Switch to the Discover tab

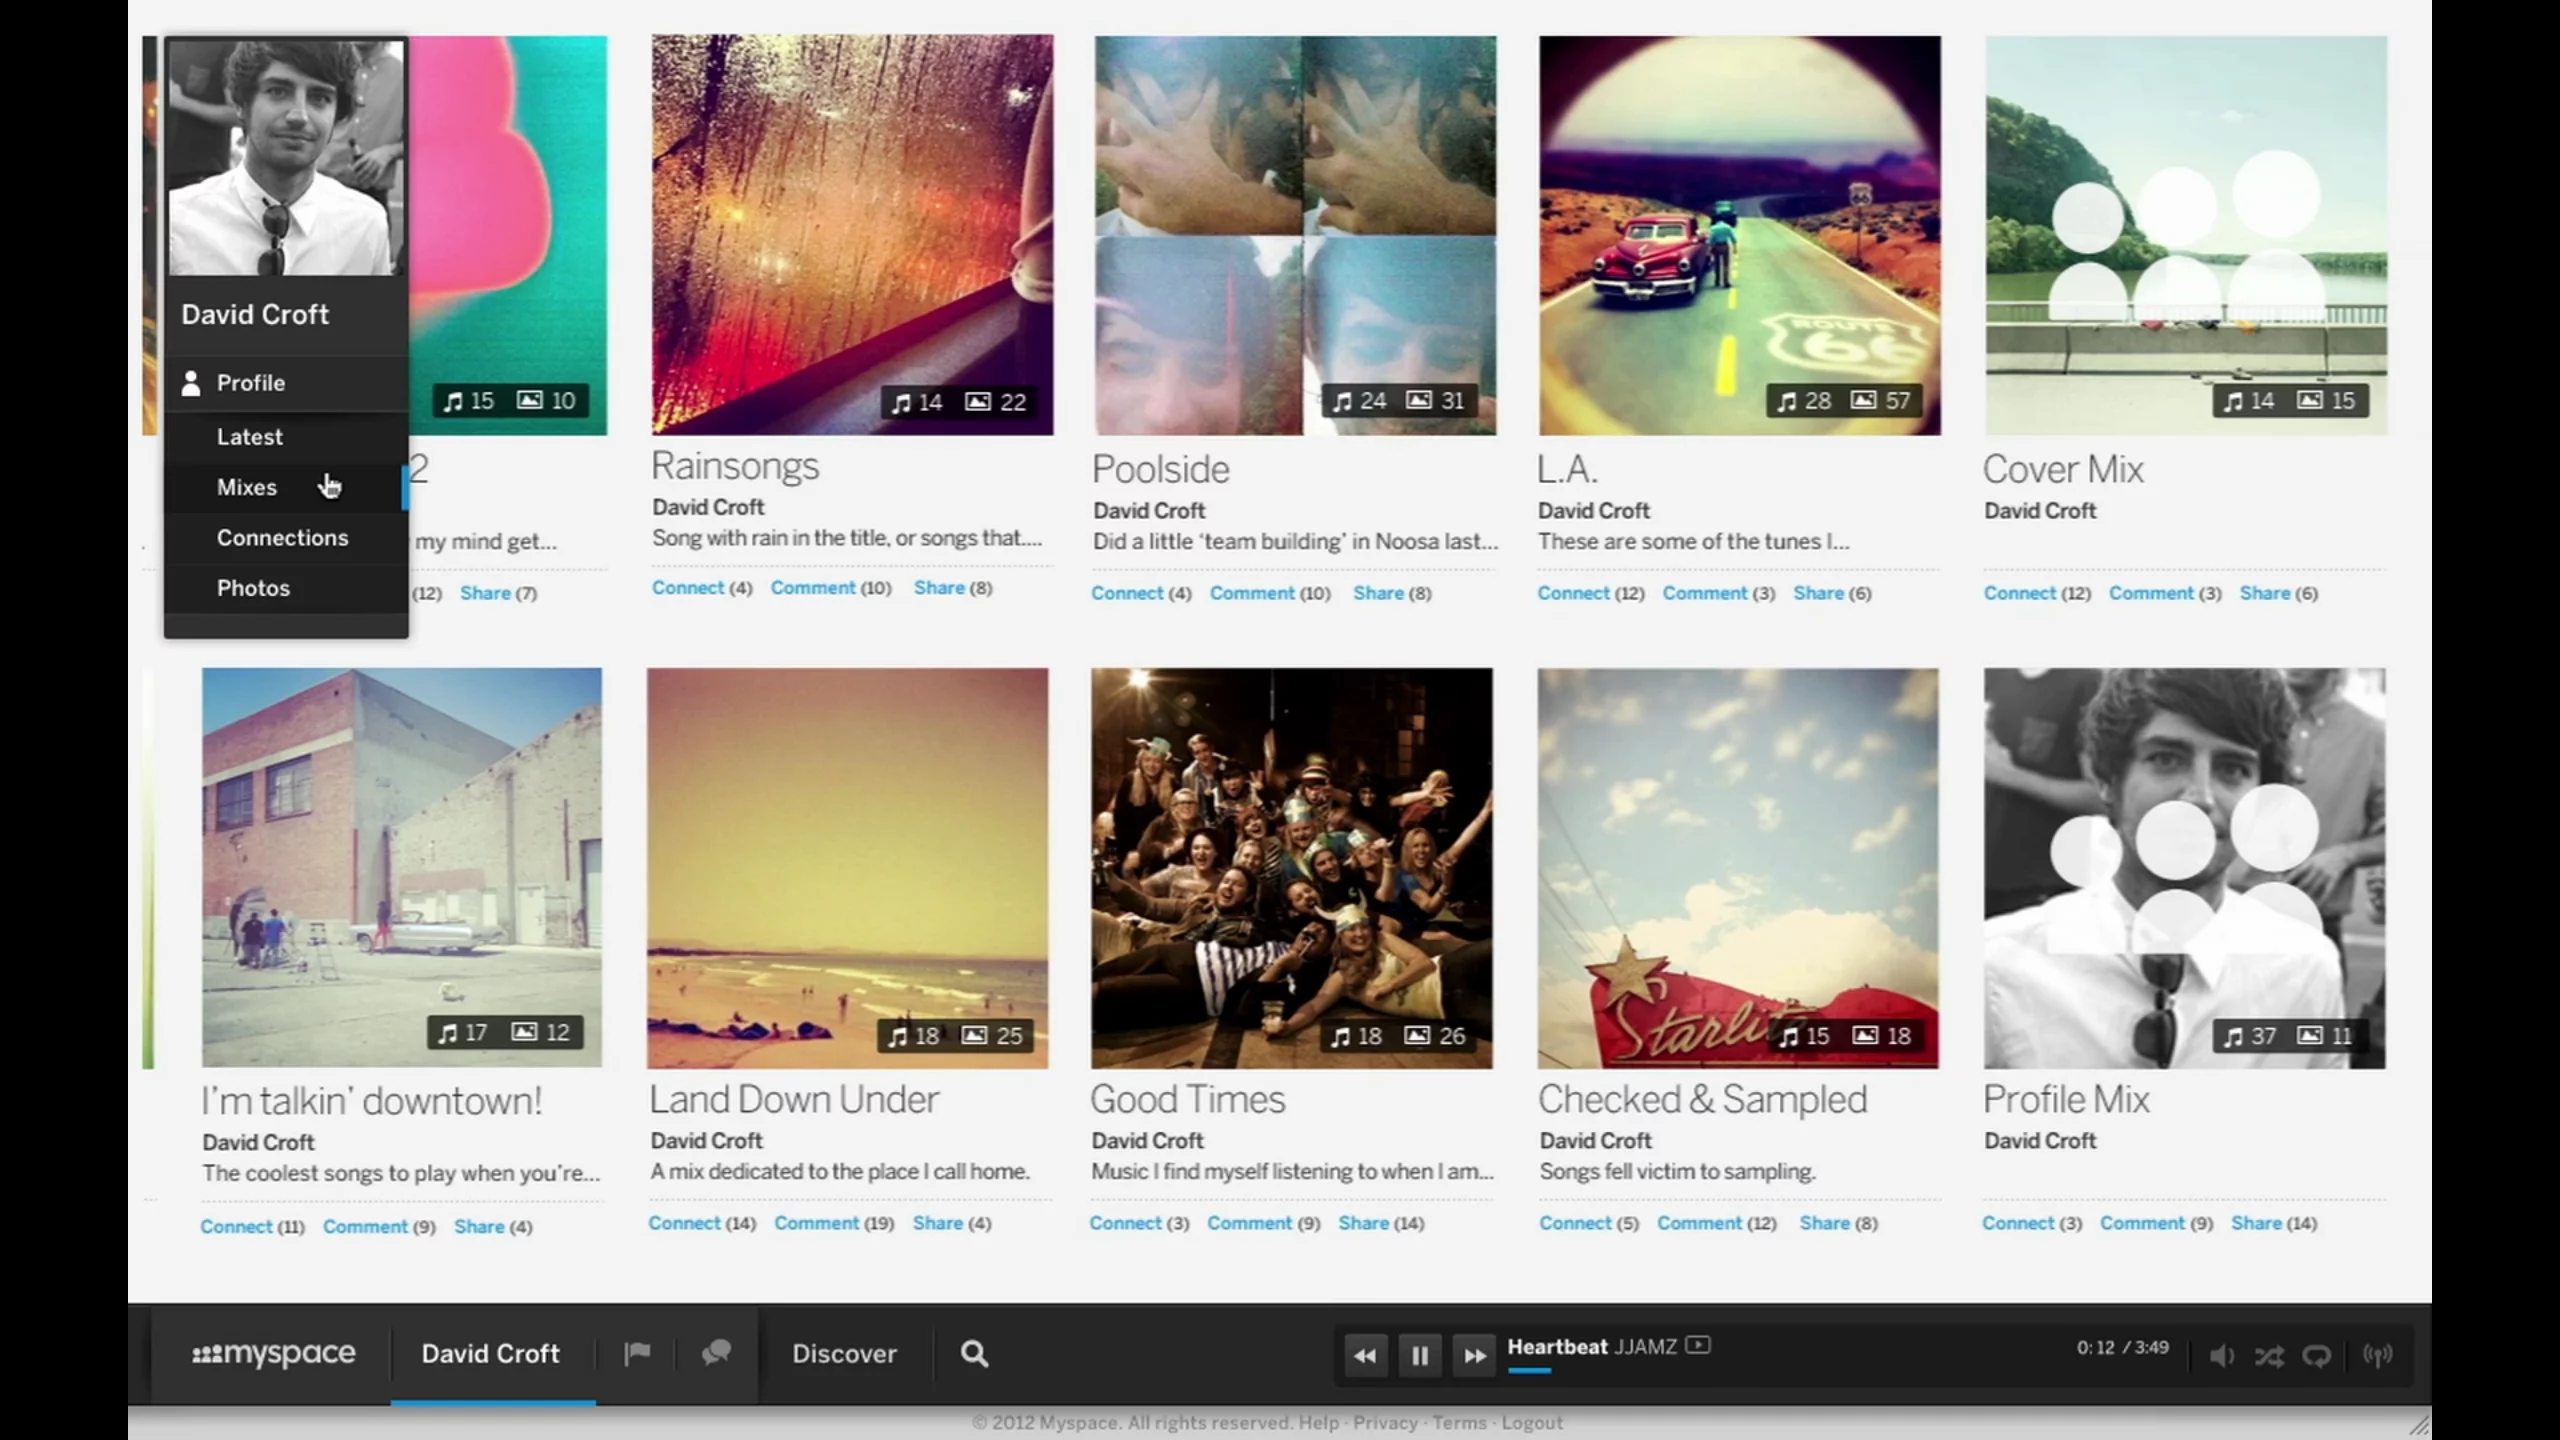pos(845,1353)
